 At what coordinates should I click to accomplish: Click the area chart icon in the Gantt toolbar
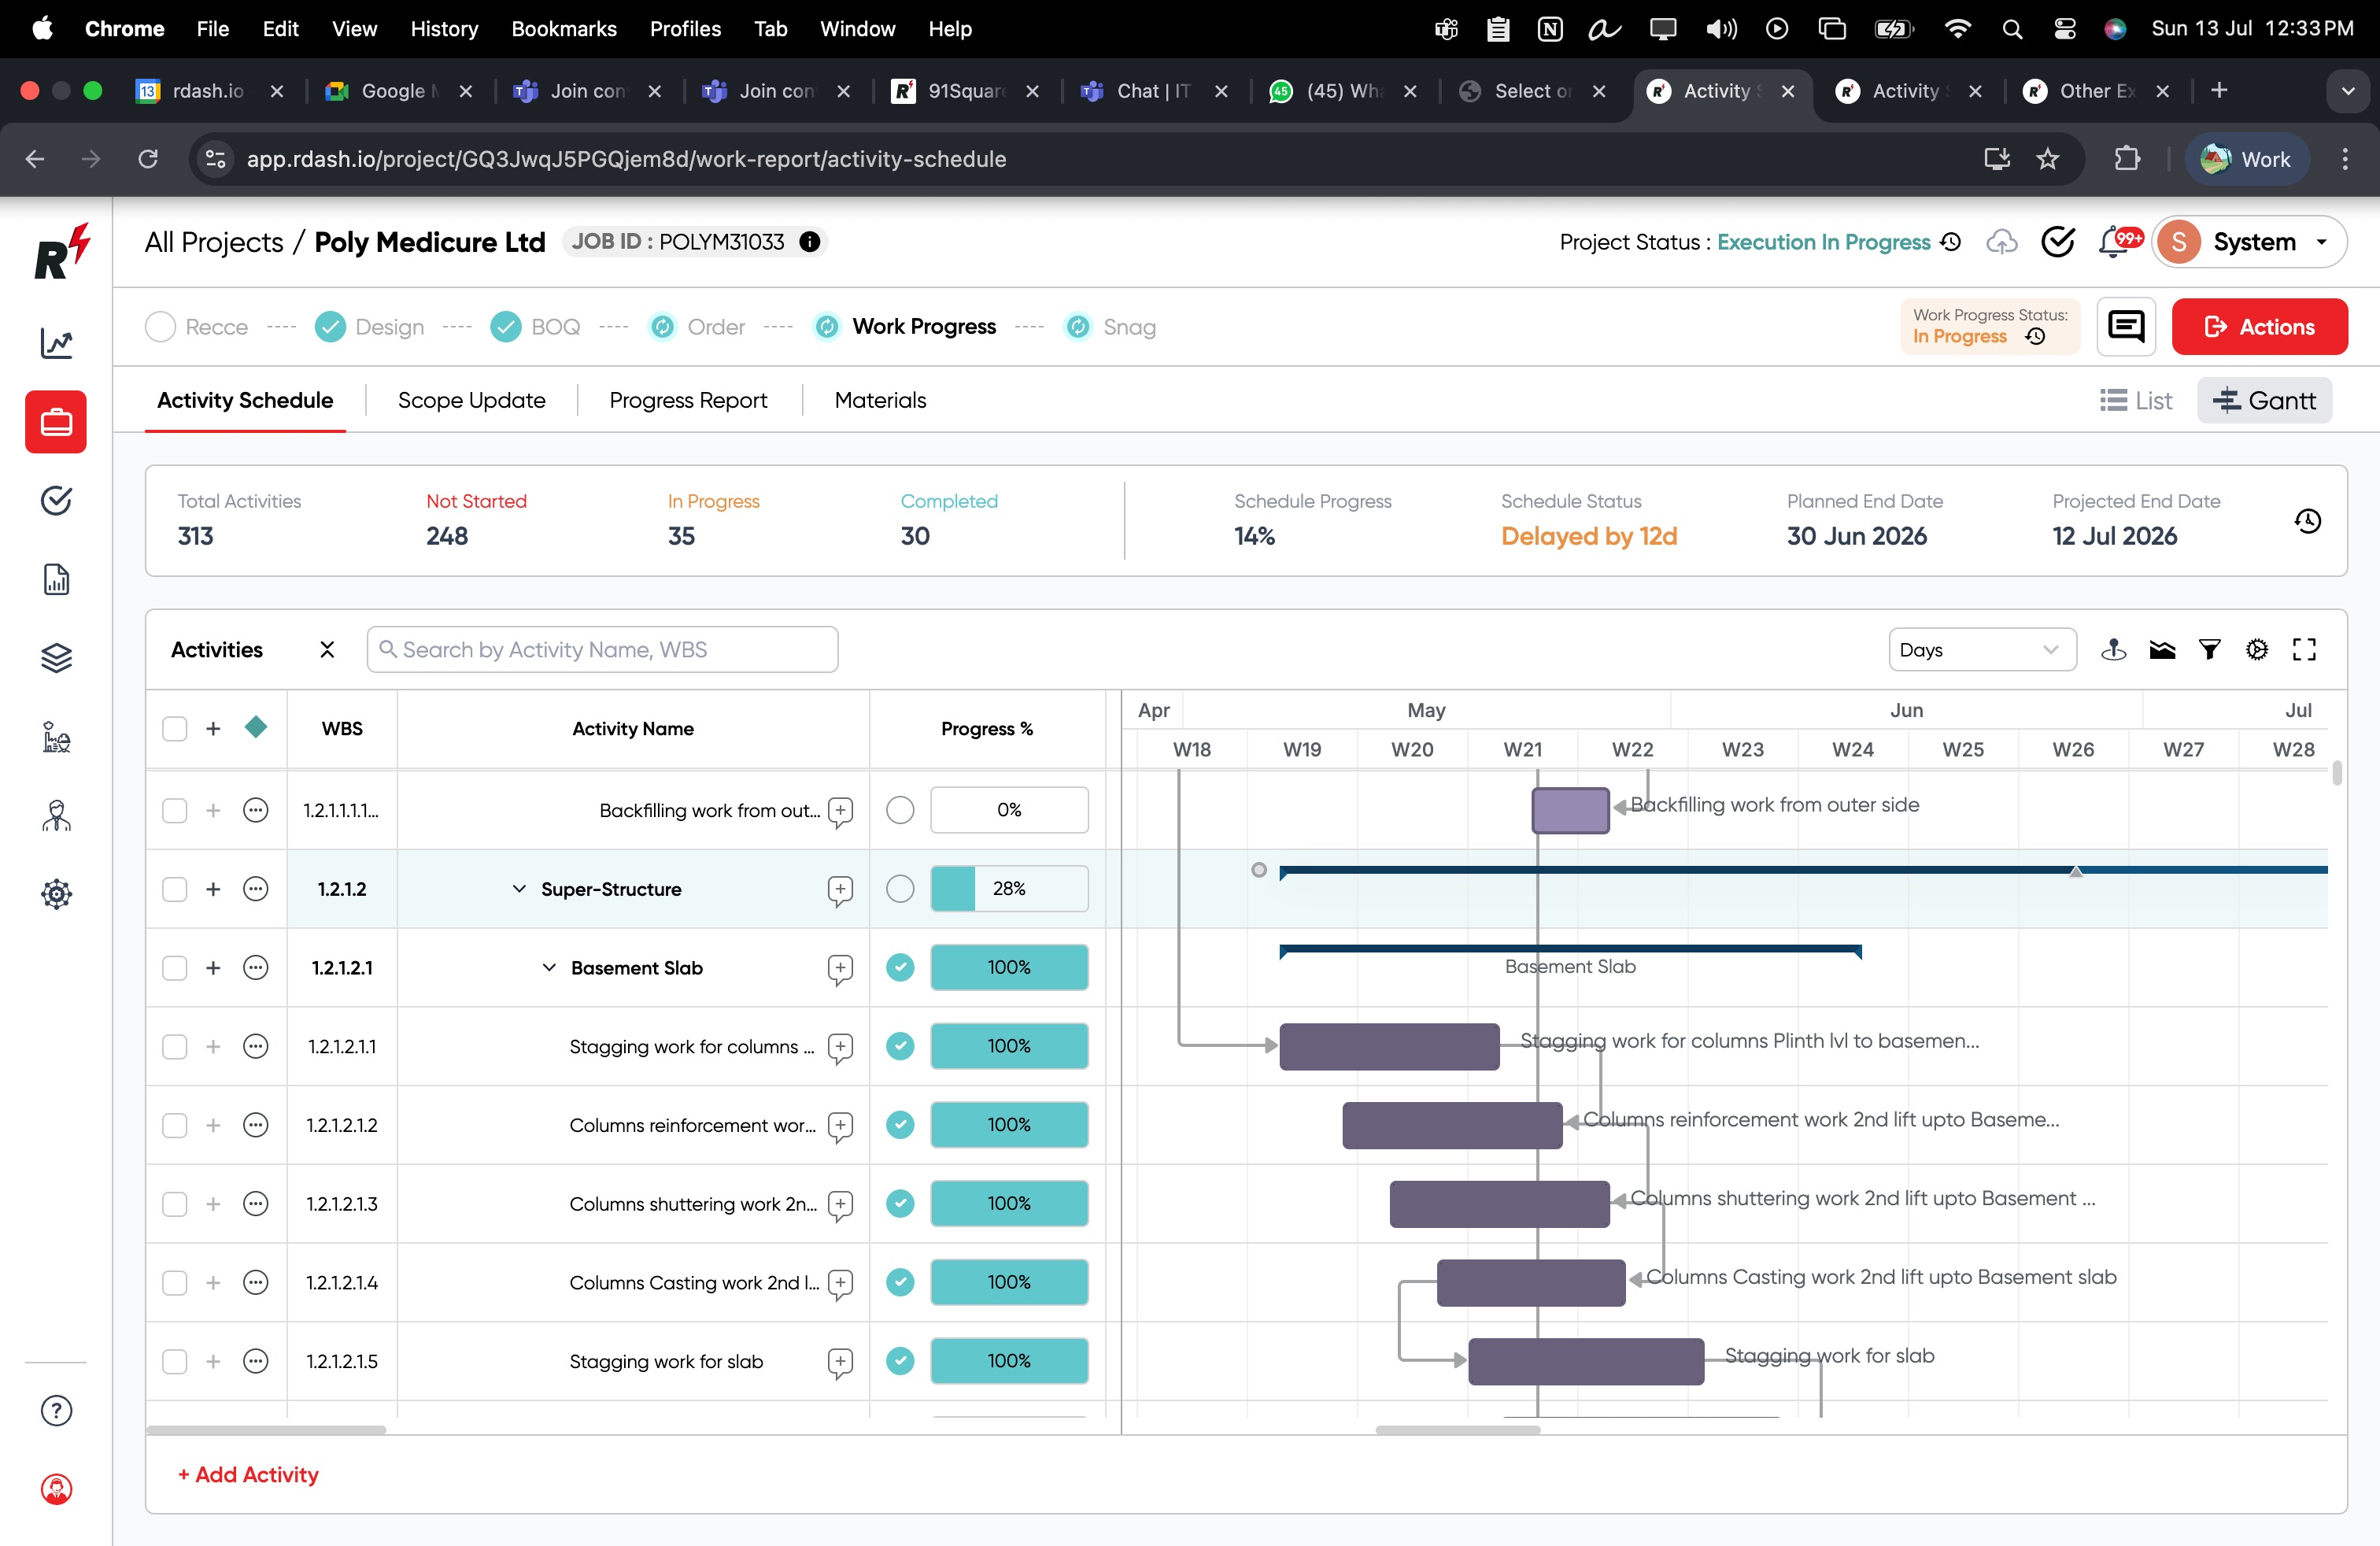[2163, 650]
